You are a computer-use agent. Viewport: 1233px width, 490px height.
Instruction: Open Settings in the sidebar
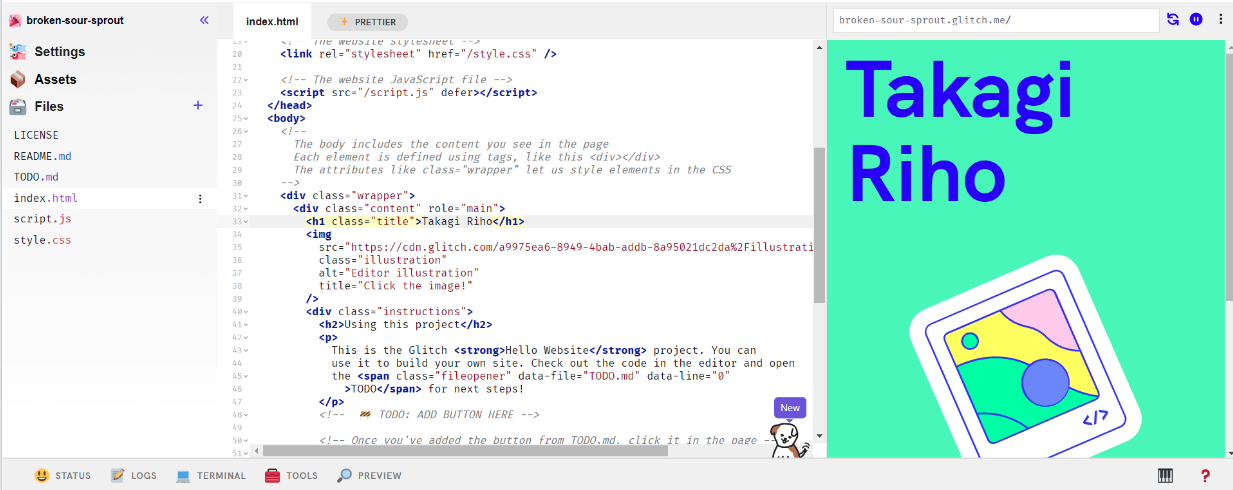(59, 52)
